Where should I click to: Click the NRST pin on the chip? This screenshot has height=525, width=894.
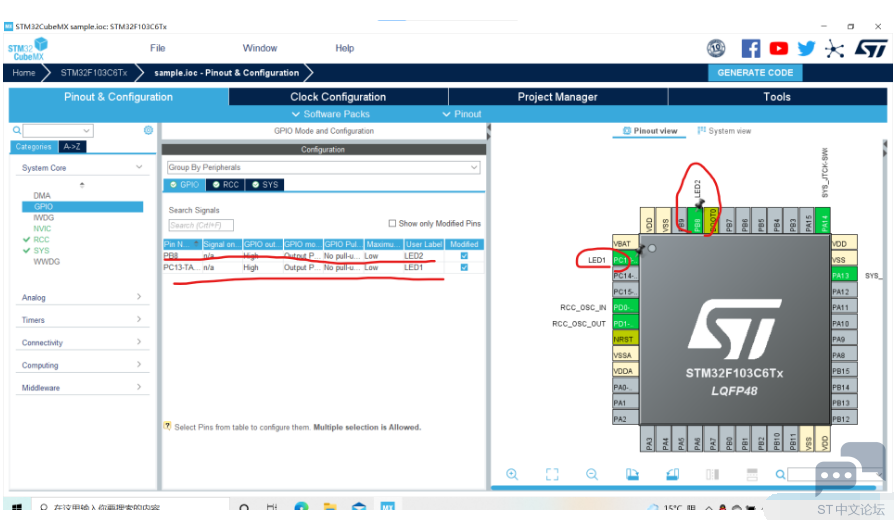coord(625,339)
